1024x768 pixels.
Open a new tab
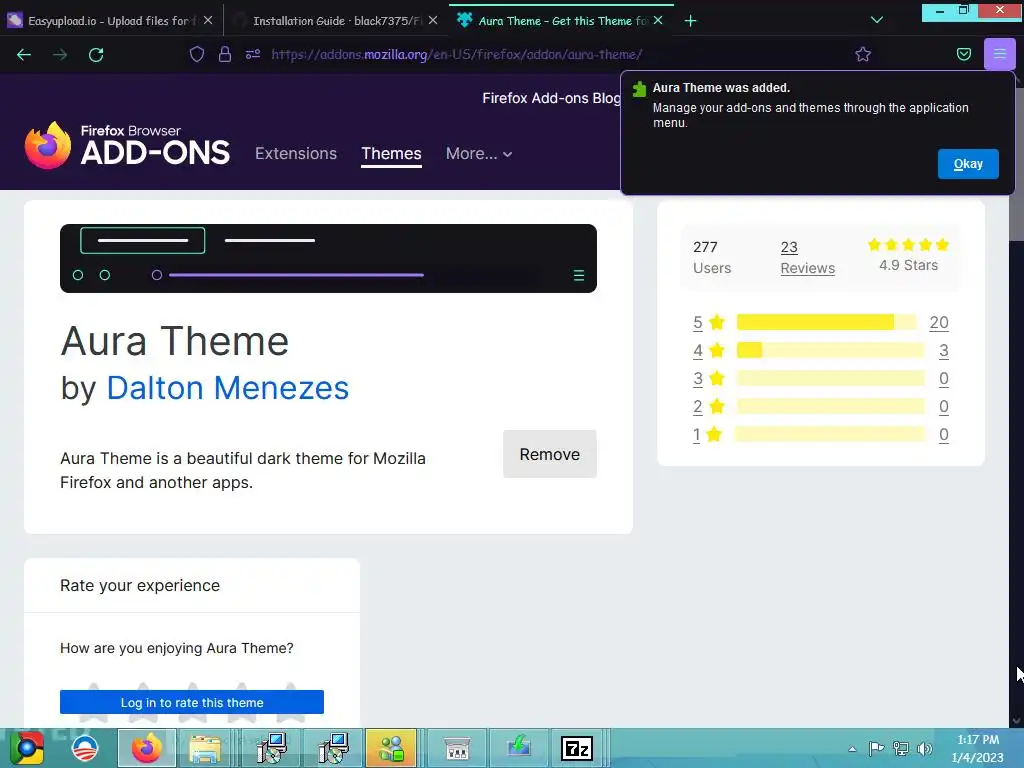coord(690,21)
